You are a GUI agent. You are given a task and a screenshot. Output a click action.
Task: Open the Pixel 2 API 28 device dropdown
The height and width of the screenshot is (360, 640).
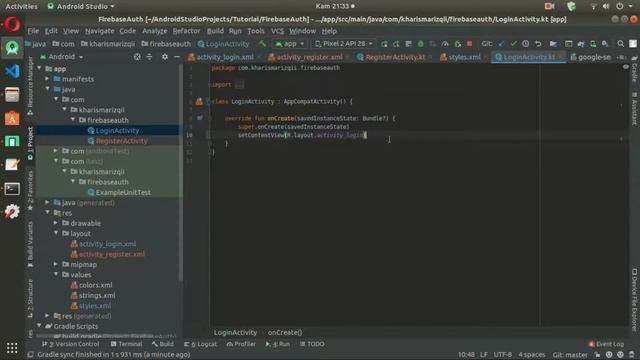click(343, 44)
